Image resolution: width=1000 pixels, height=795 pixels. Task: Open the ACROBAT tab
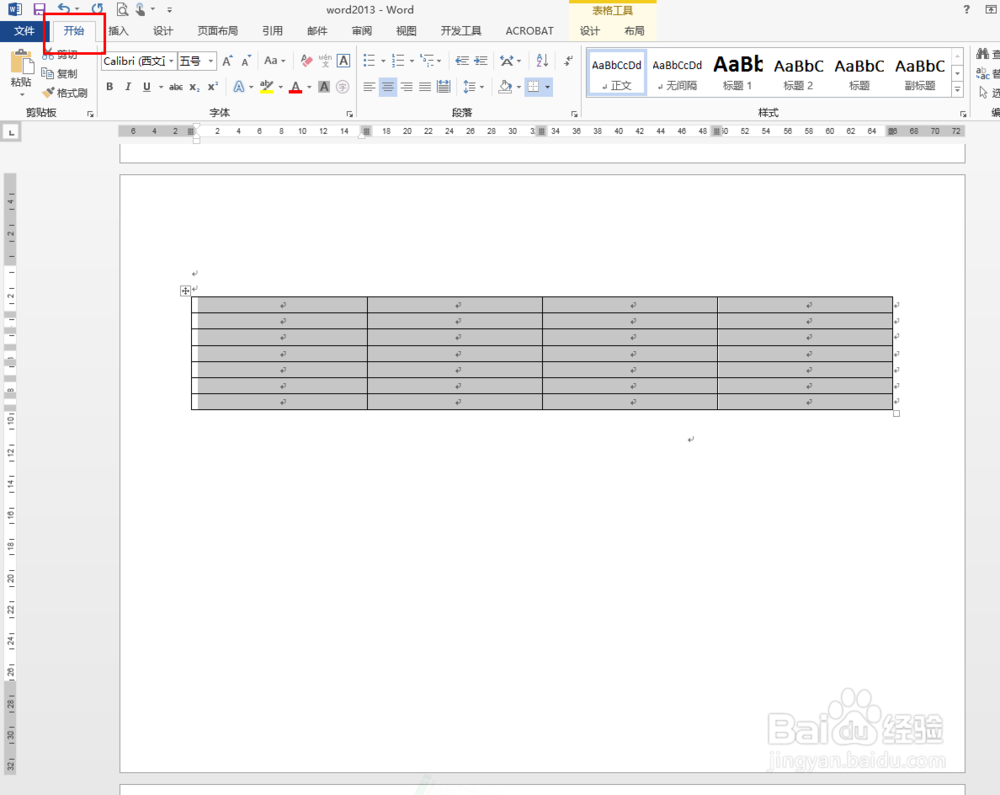(529, 31)
